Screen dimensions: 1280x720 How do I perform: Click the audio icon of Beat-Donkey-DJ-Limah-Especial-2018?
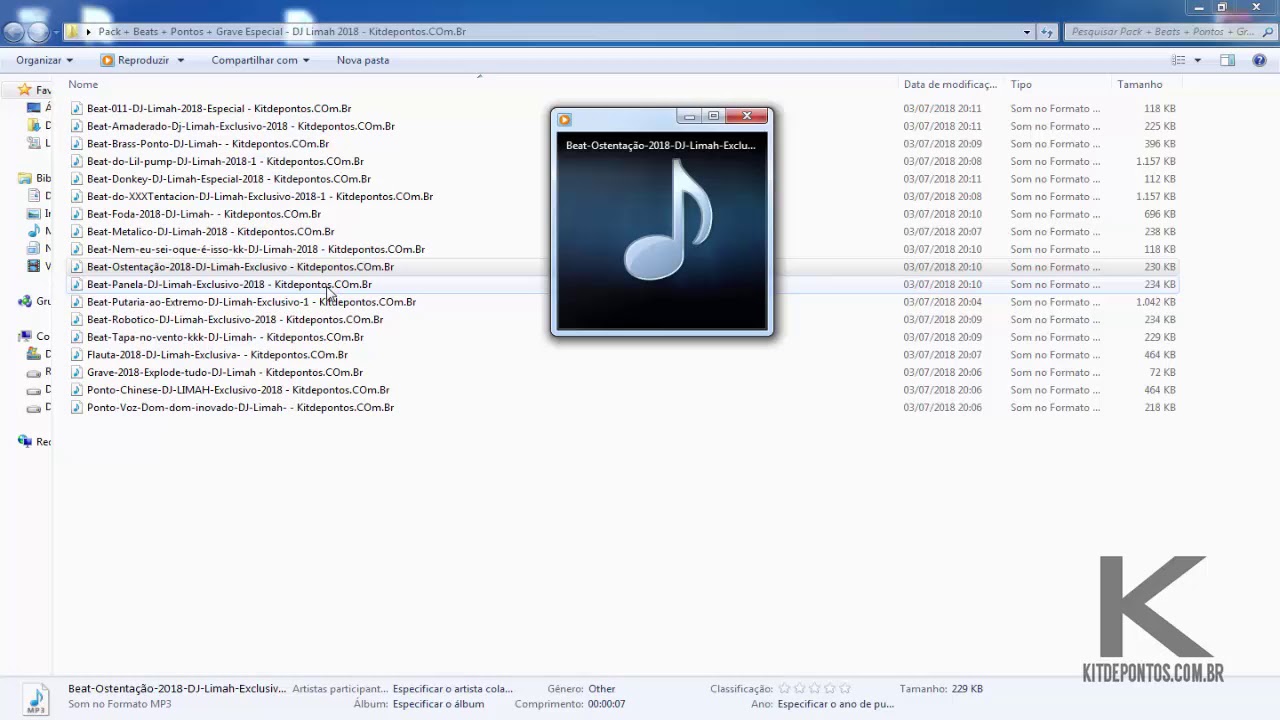(x=77, y=179)
